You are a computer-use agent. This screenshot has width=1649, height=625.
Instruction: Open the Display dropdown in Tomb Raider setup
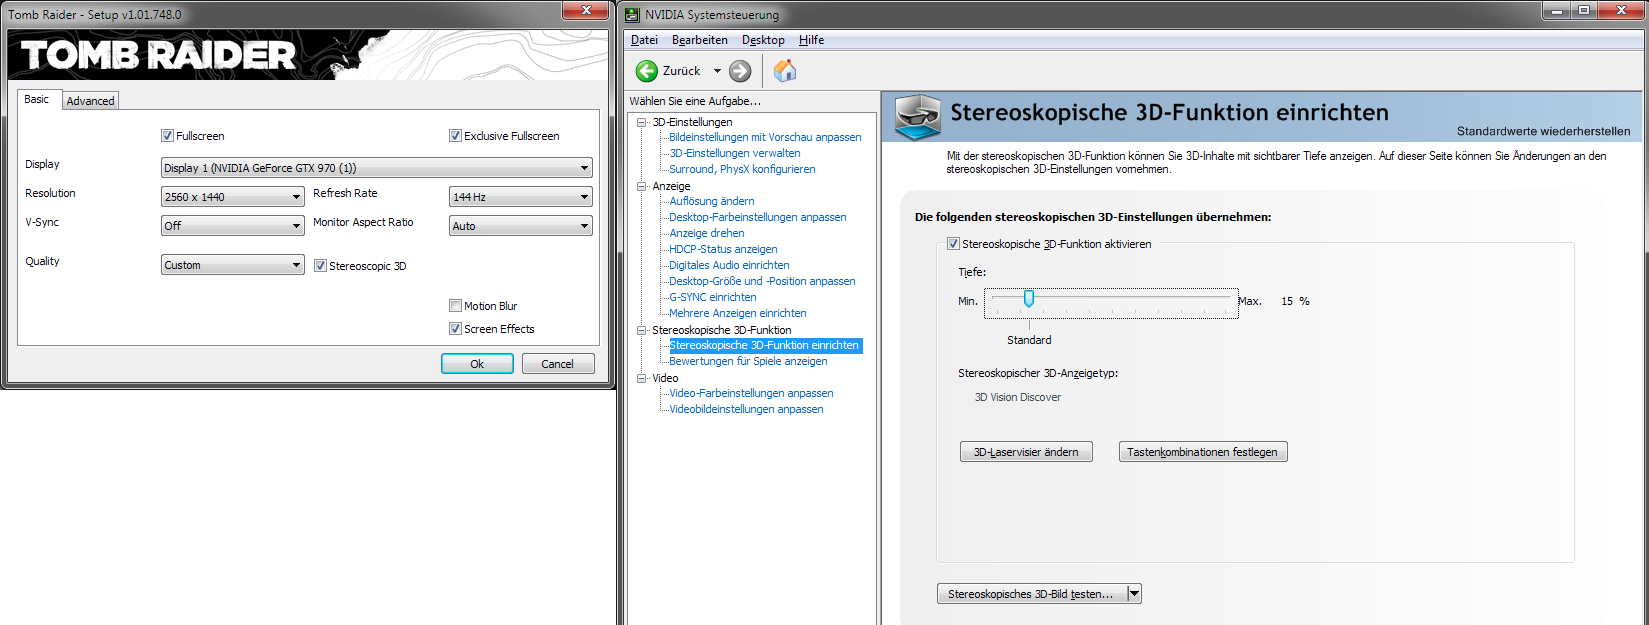point(376,168)
